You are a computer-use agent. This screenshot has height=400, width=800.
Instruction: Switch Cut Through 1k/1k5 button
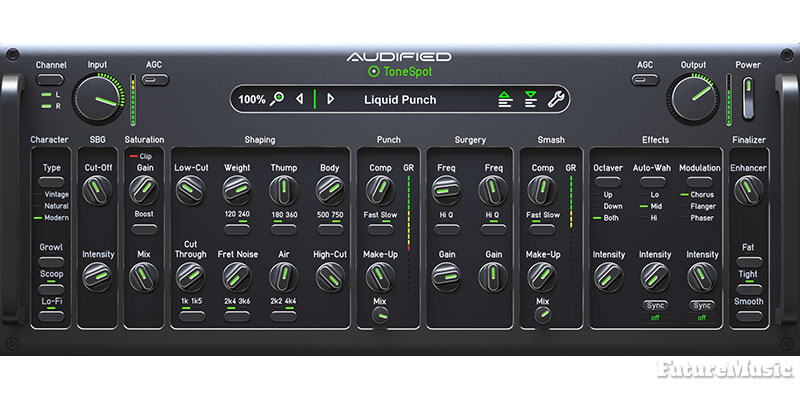point(191,316)
